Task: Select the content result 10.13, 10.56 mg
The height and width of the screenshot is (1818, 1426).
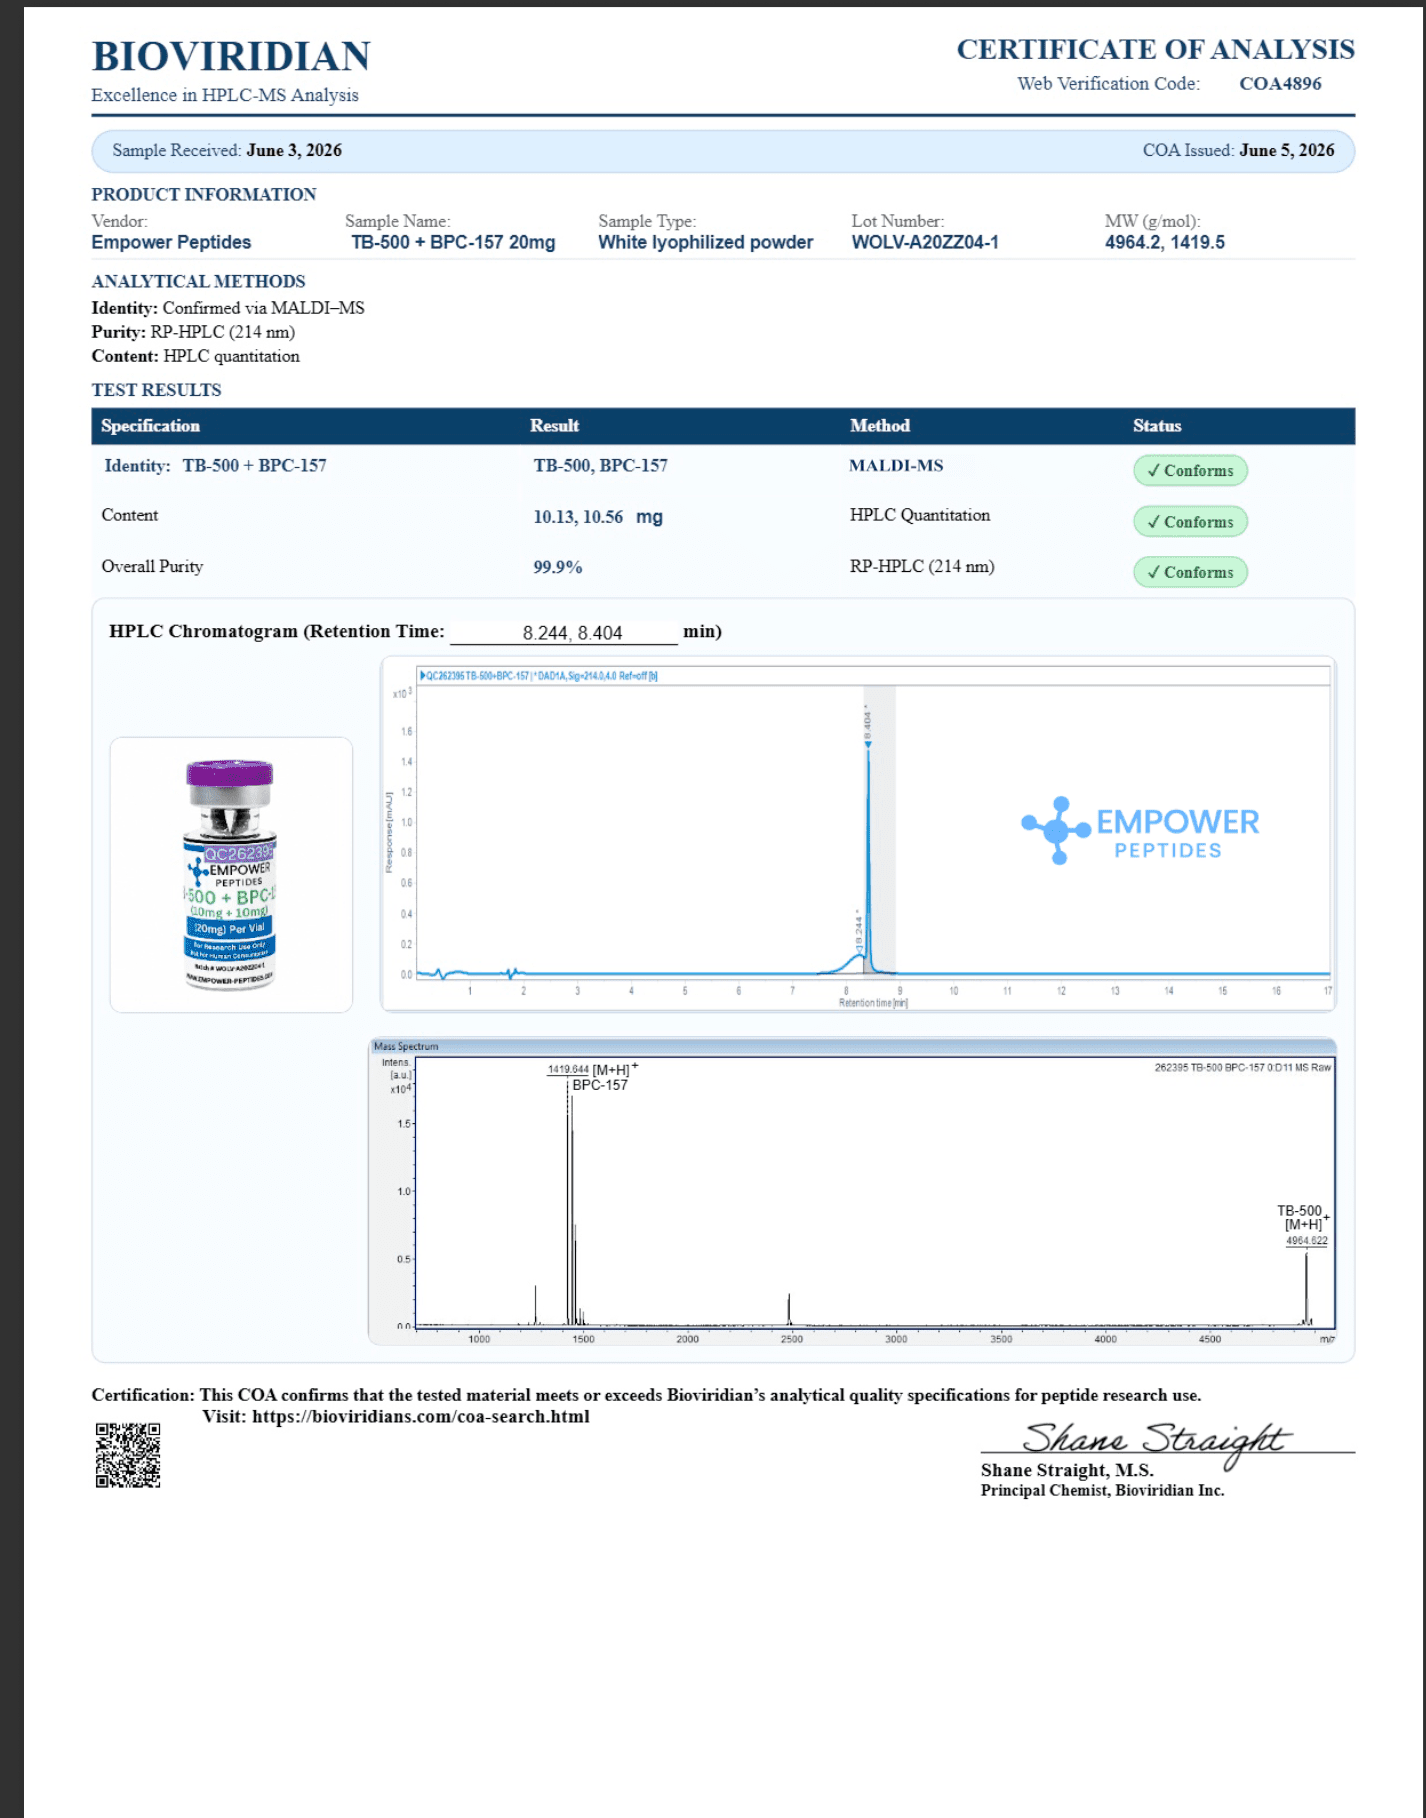Action: tap(598, 517)
